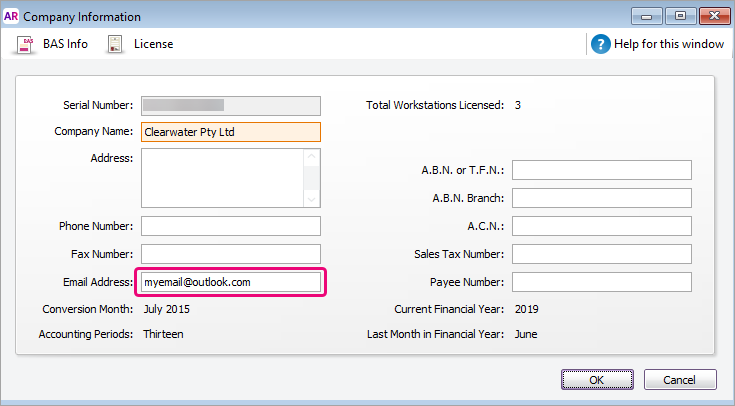Maximize the Company Information window
Image resolution: width=735 pixels, height=406 pixels.
[681, 15]
